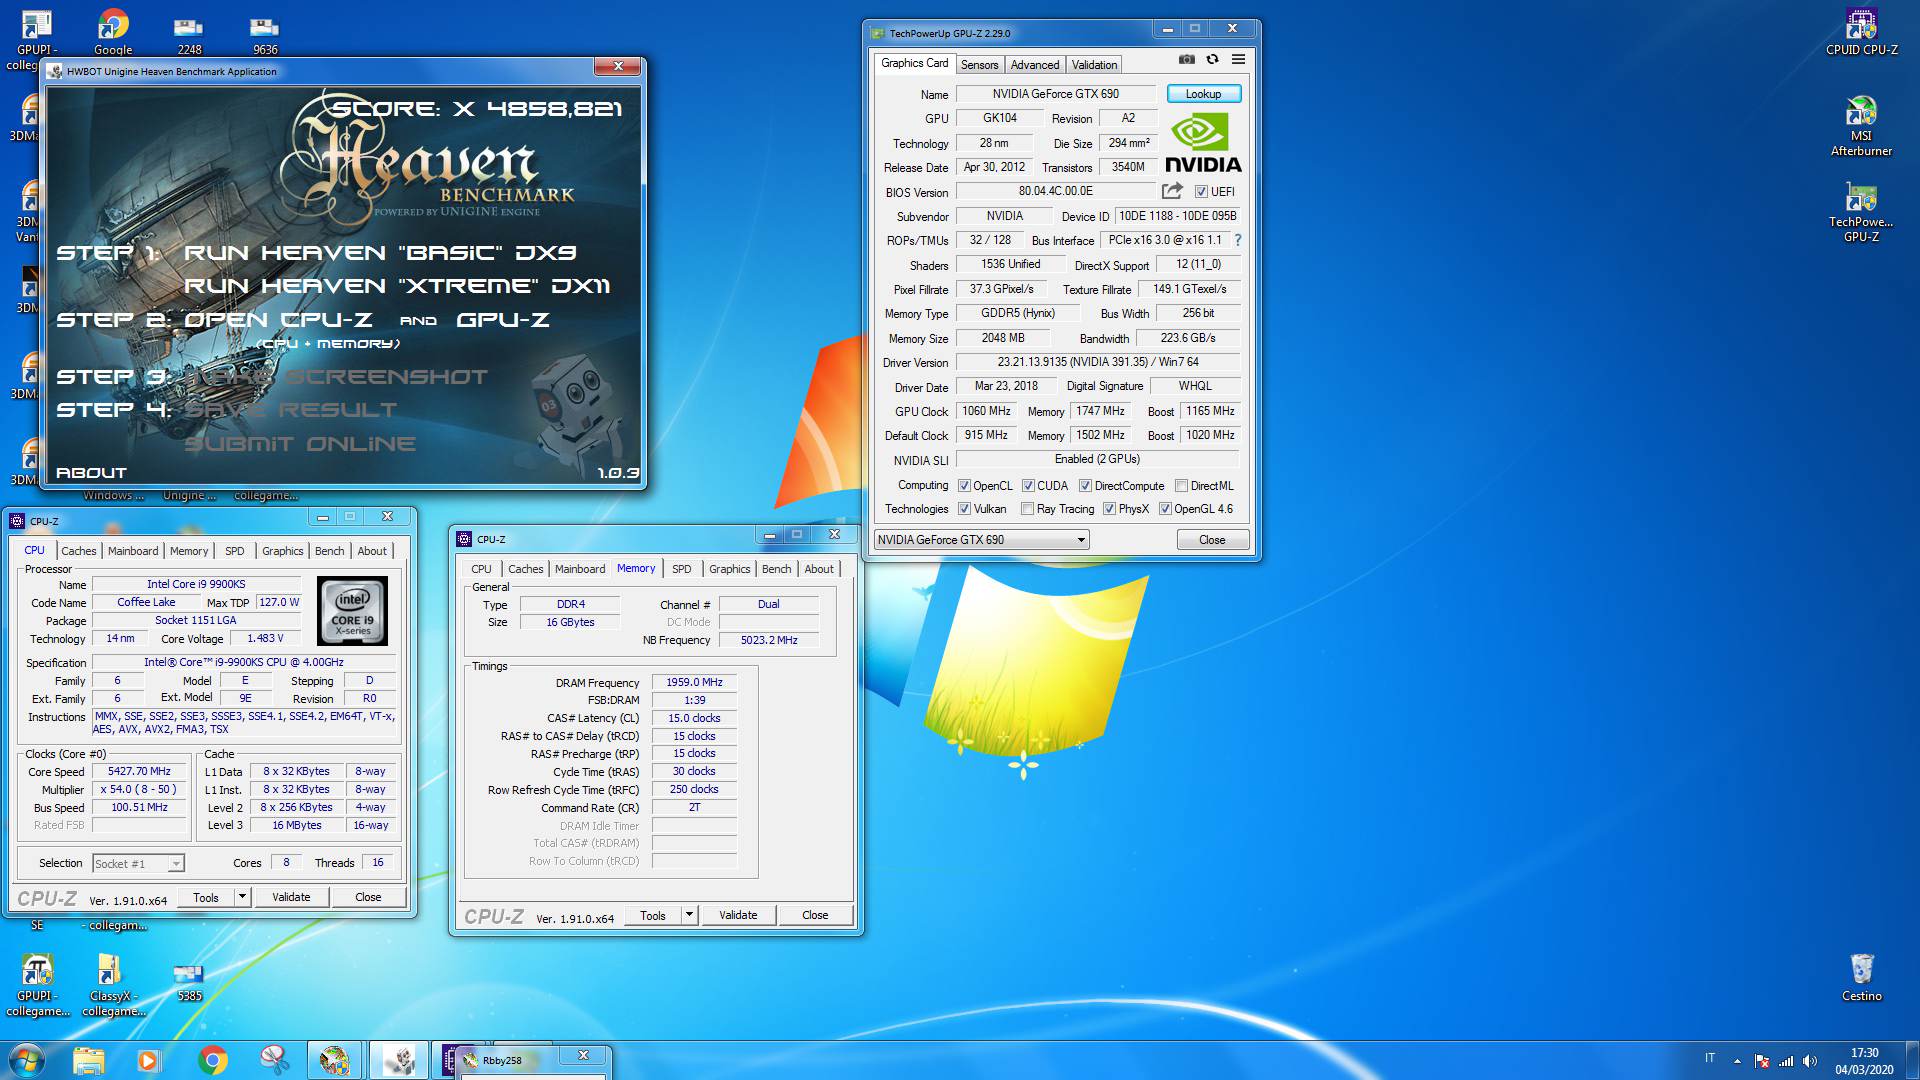Image resolution: width=1920 pixels, height=1080 pixels.
Task: Open Chrome from the taskbar
Action: click(212, 1060)
